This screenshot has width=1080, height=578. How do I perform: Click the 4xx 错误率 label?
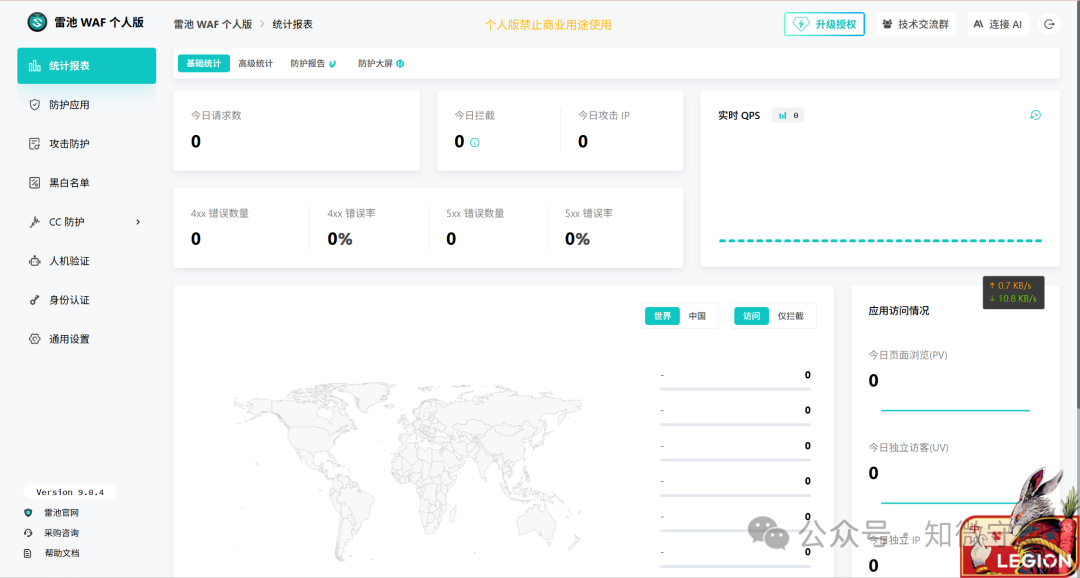tap(351, 214)
